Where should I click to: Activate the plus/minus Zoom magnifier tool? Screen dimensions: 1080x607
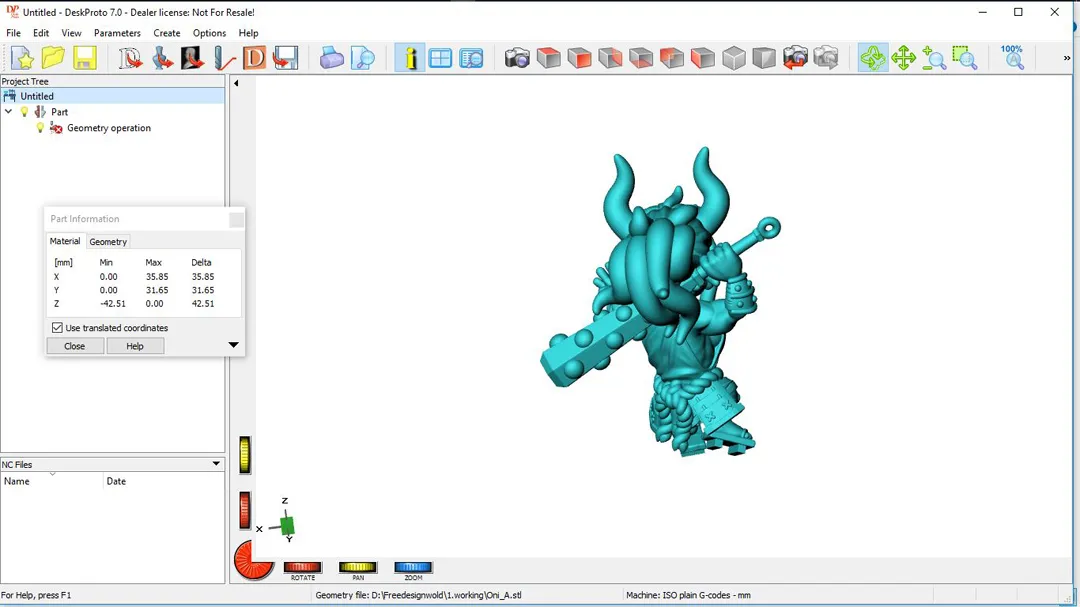coord(934,58)
